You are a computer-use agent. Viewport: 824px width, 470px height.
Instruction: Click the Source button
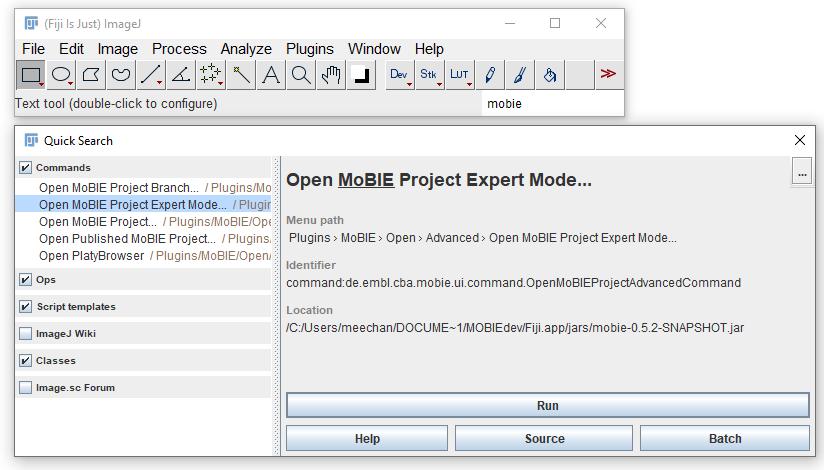[x=544, y=438]
